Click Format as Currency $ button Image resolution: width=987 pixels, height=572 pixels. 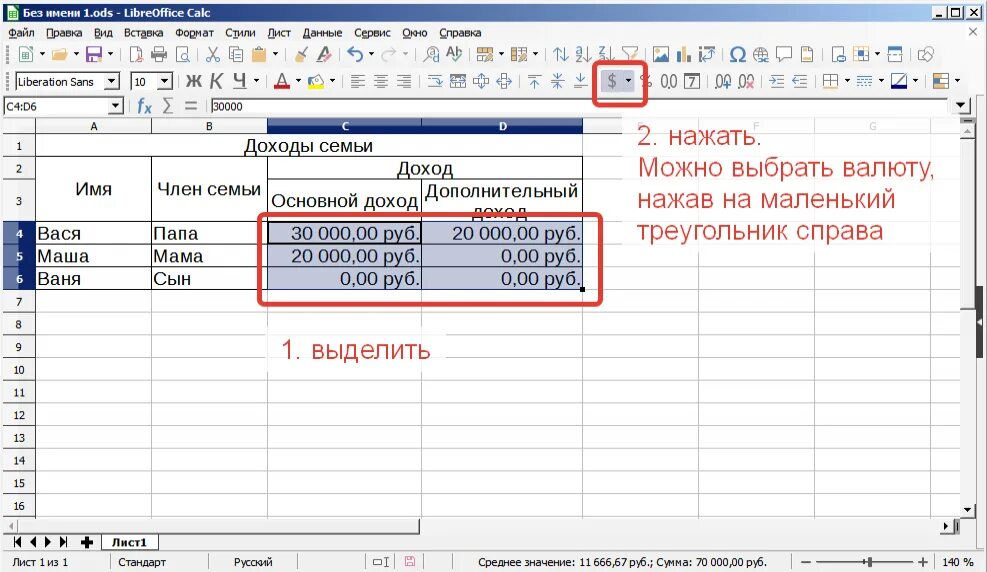[612, 81]
